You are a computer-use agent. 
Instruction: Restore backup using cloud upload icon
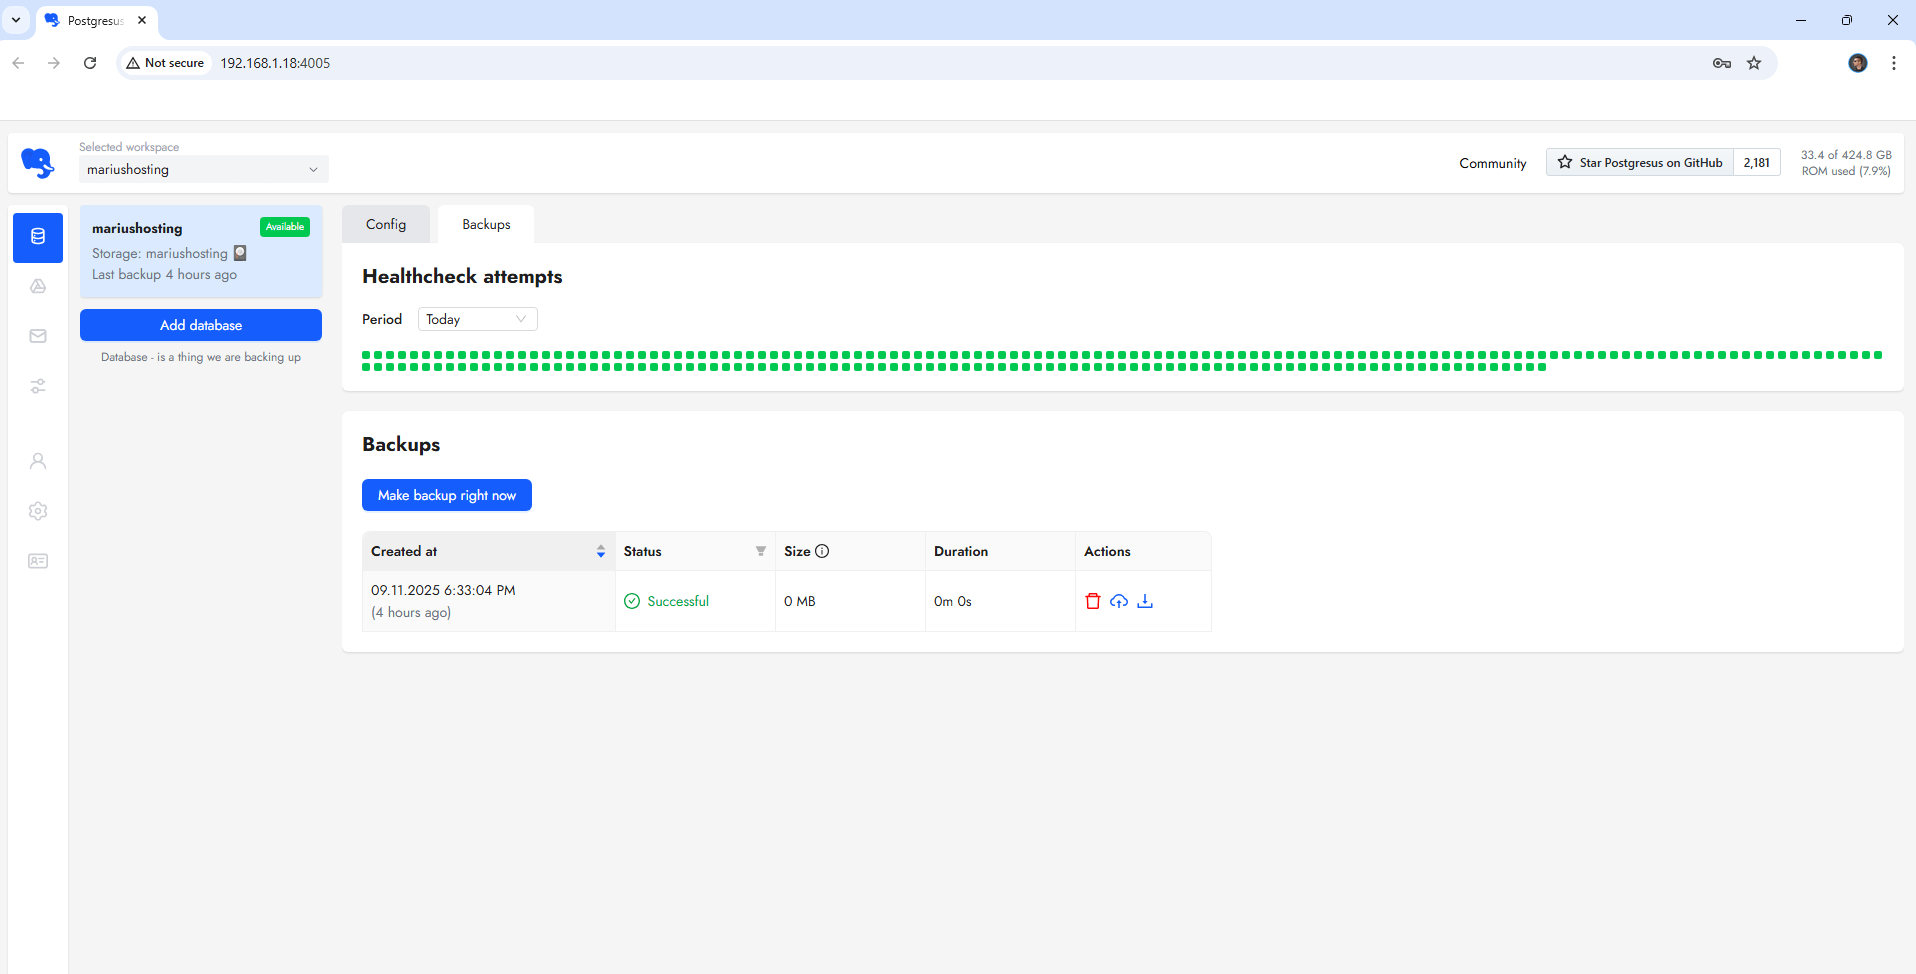click(x=1119, y=601)
